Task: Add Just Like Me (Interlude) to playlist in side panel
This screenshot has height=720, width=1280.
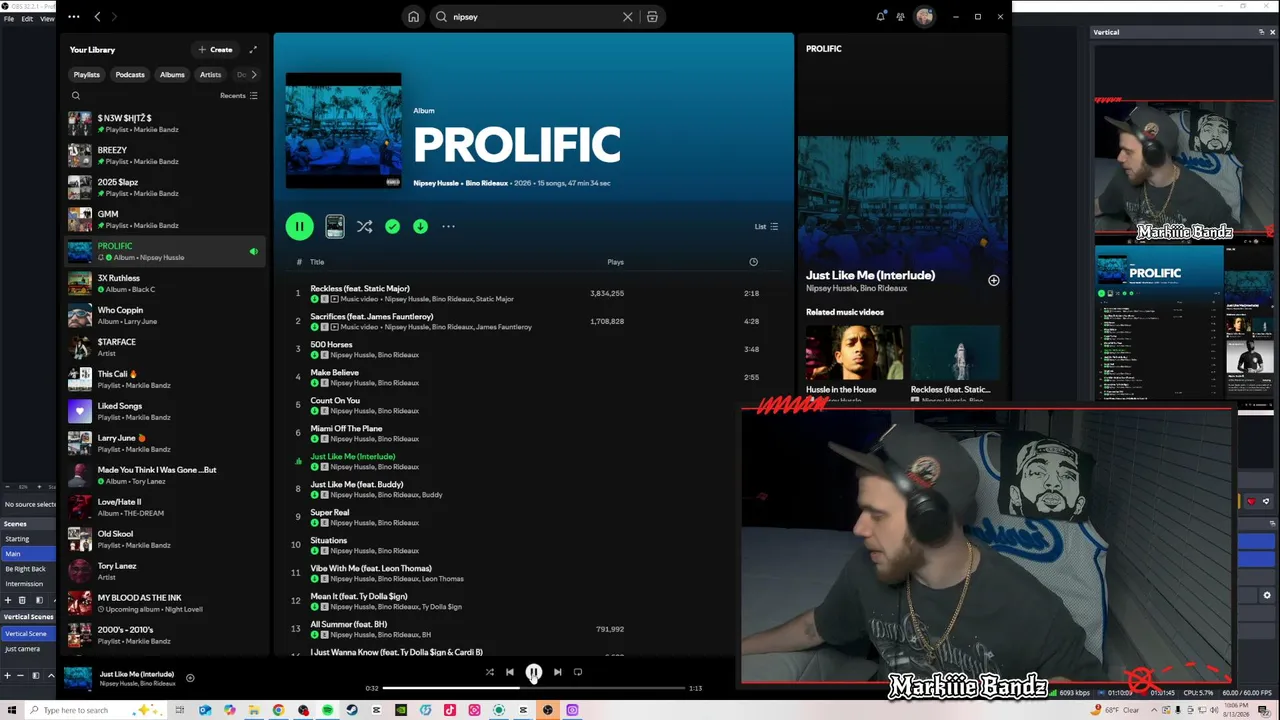Action: click(994, 280)
